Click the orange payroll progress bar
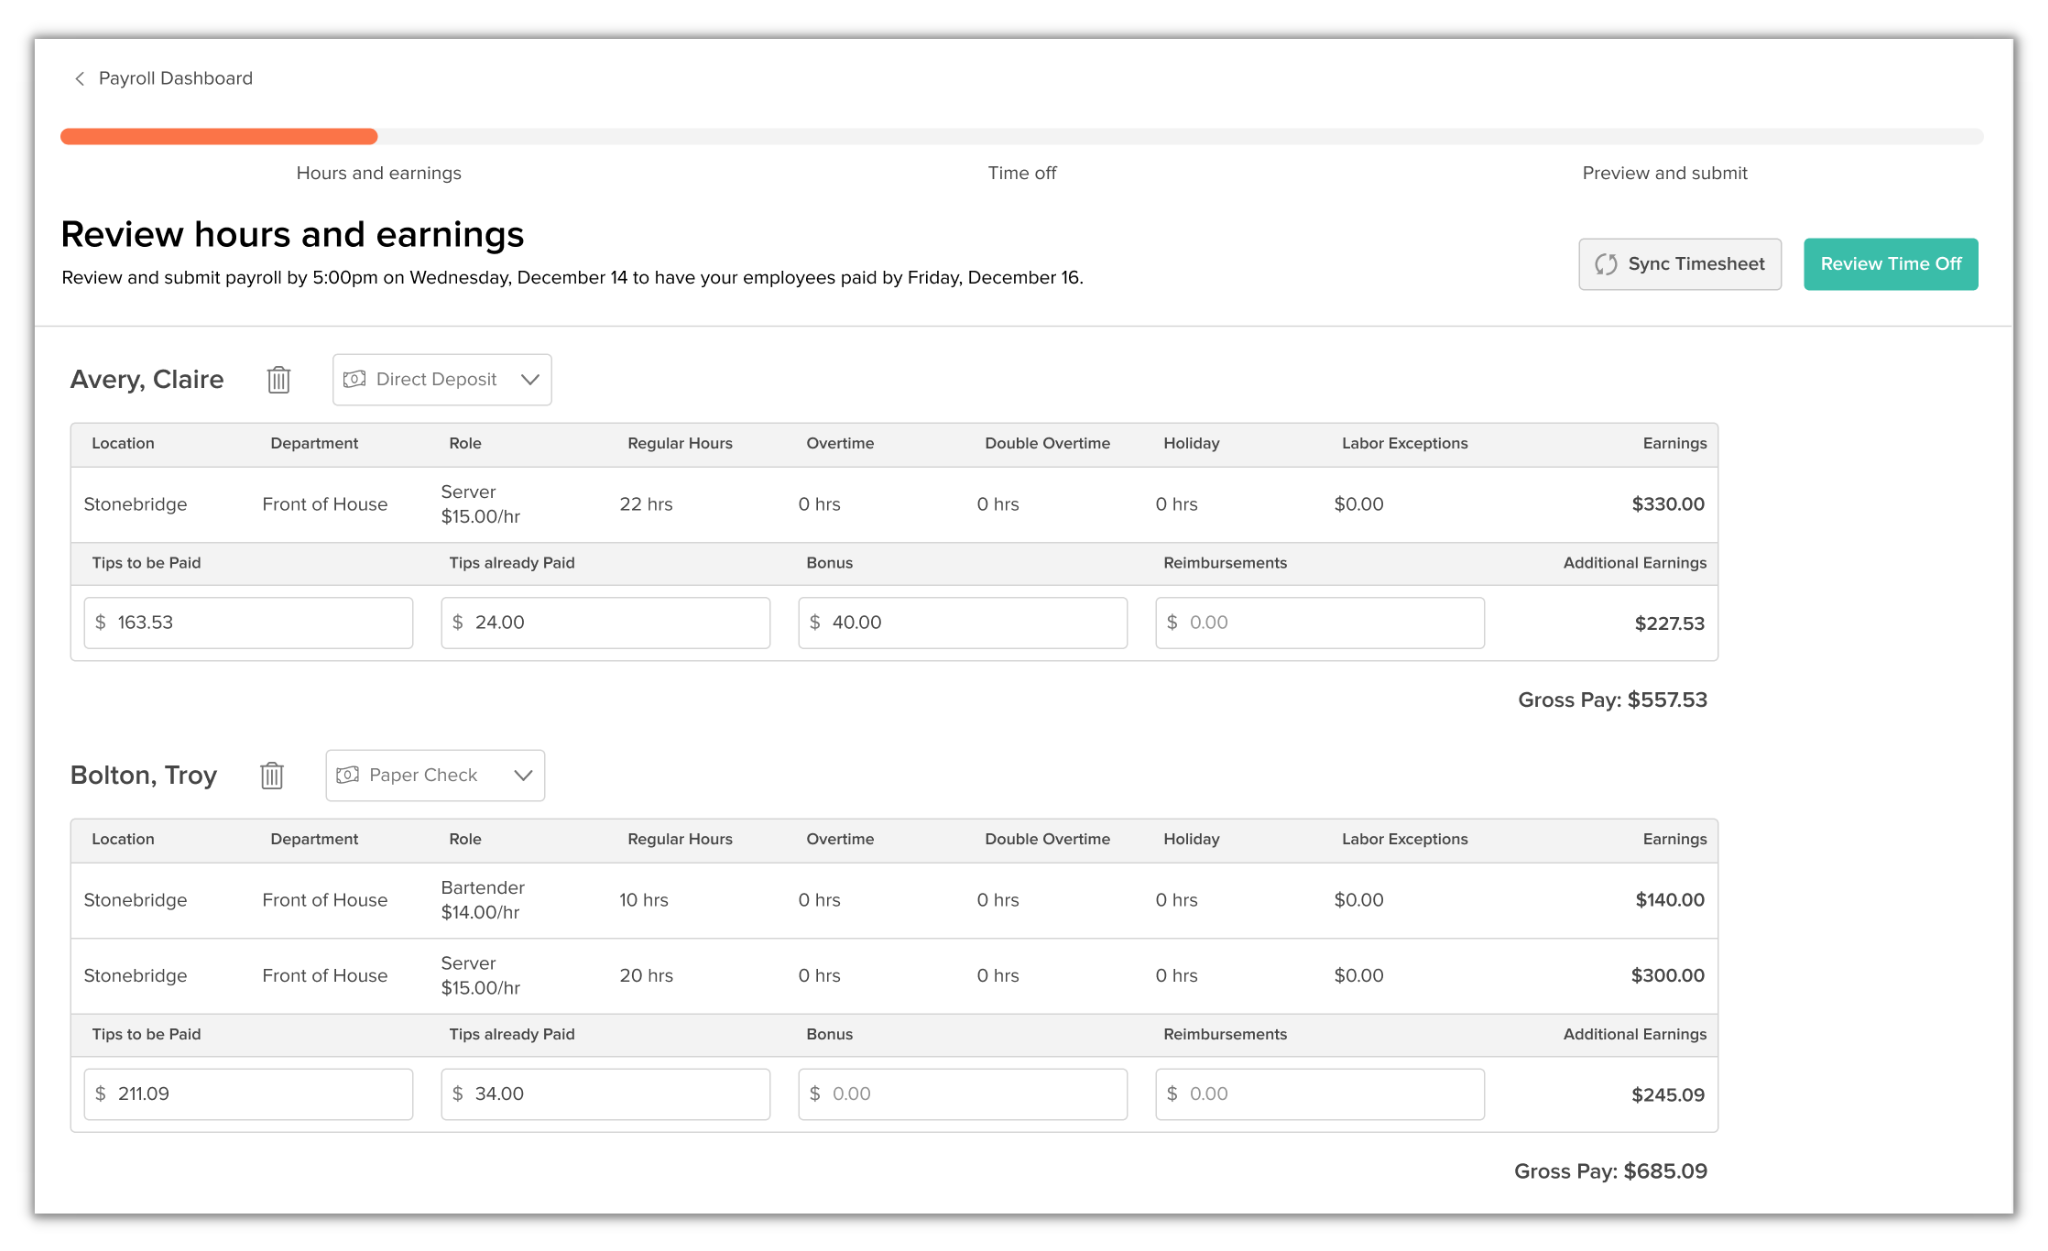 coord(219,137)
